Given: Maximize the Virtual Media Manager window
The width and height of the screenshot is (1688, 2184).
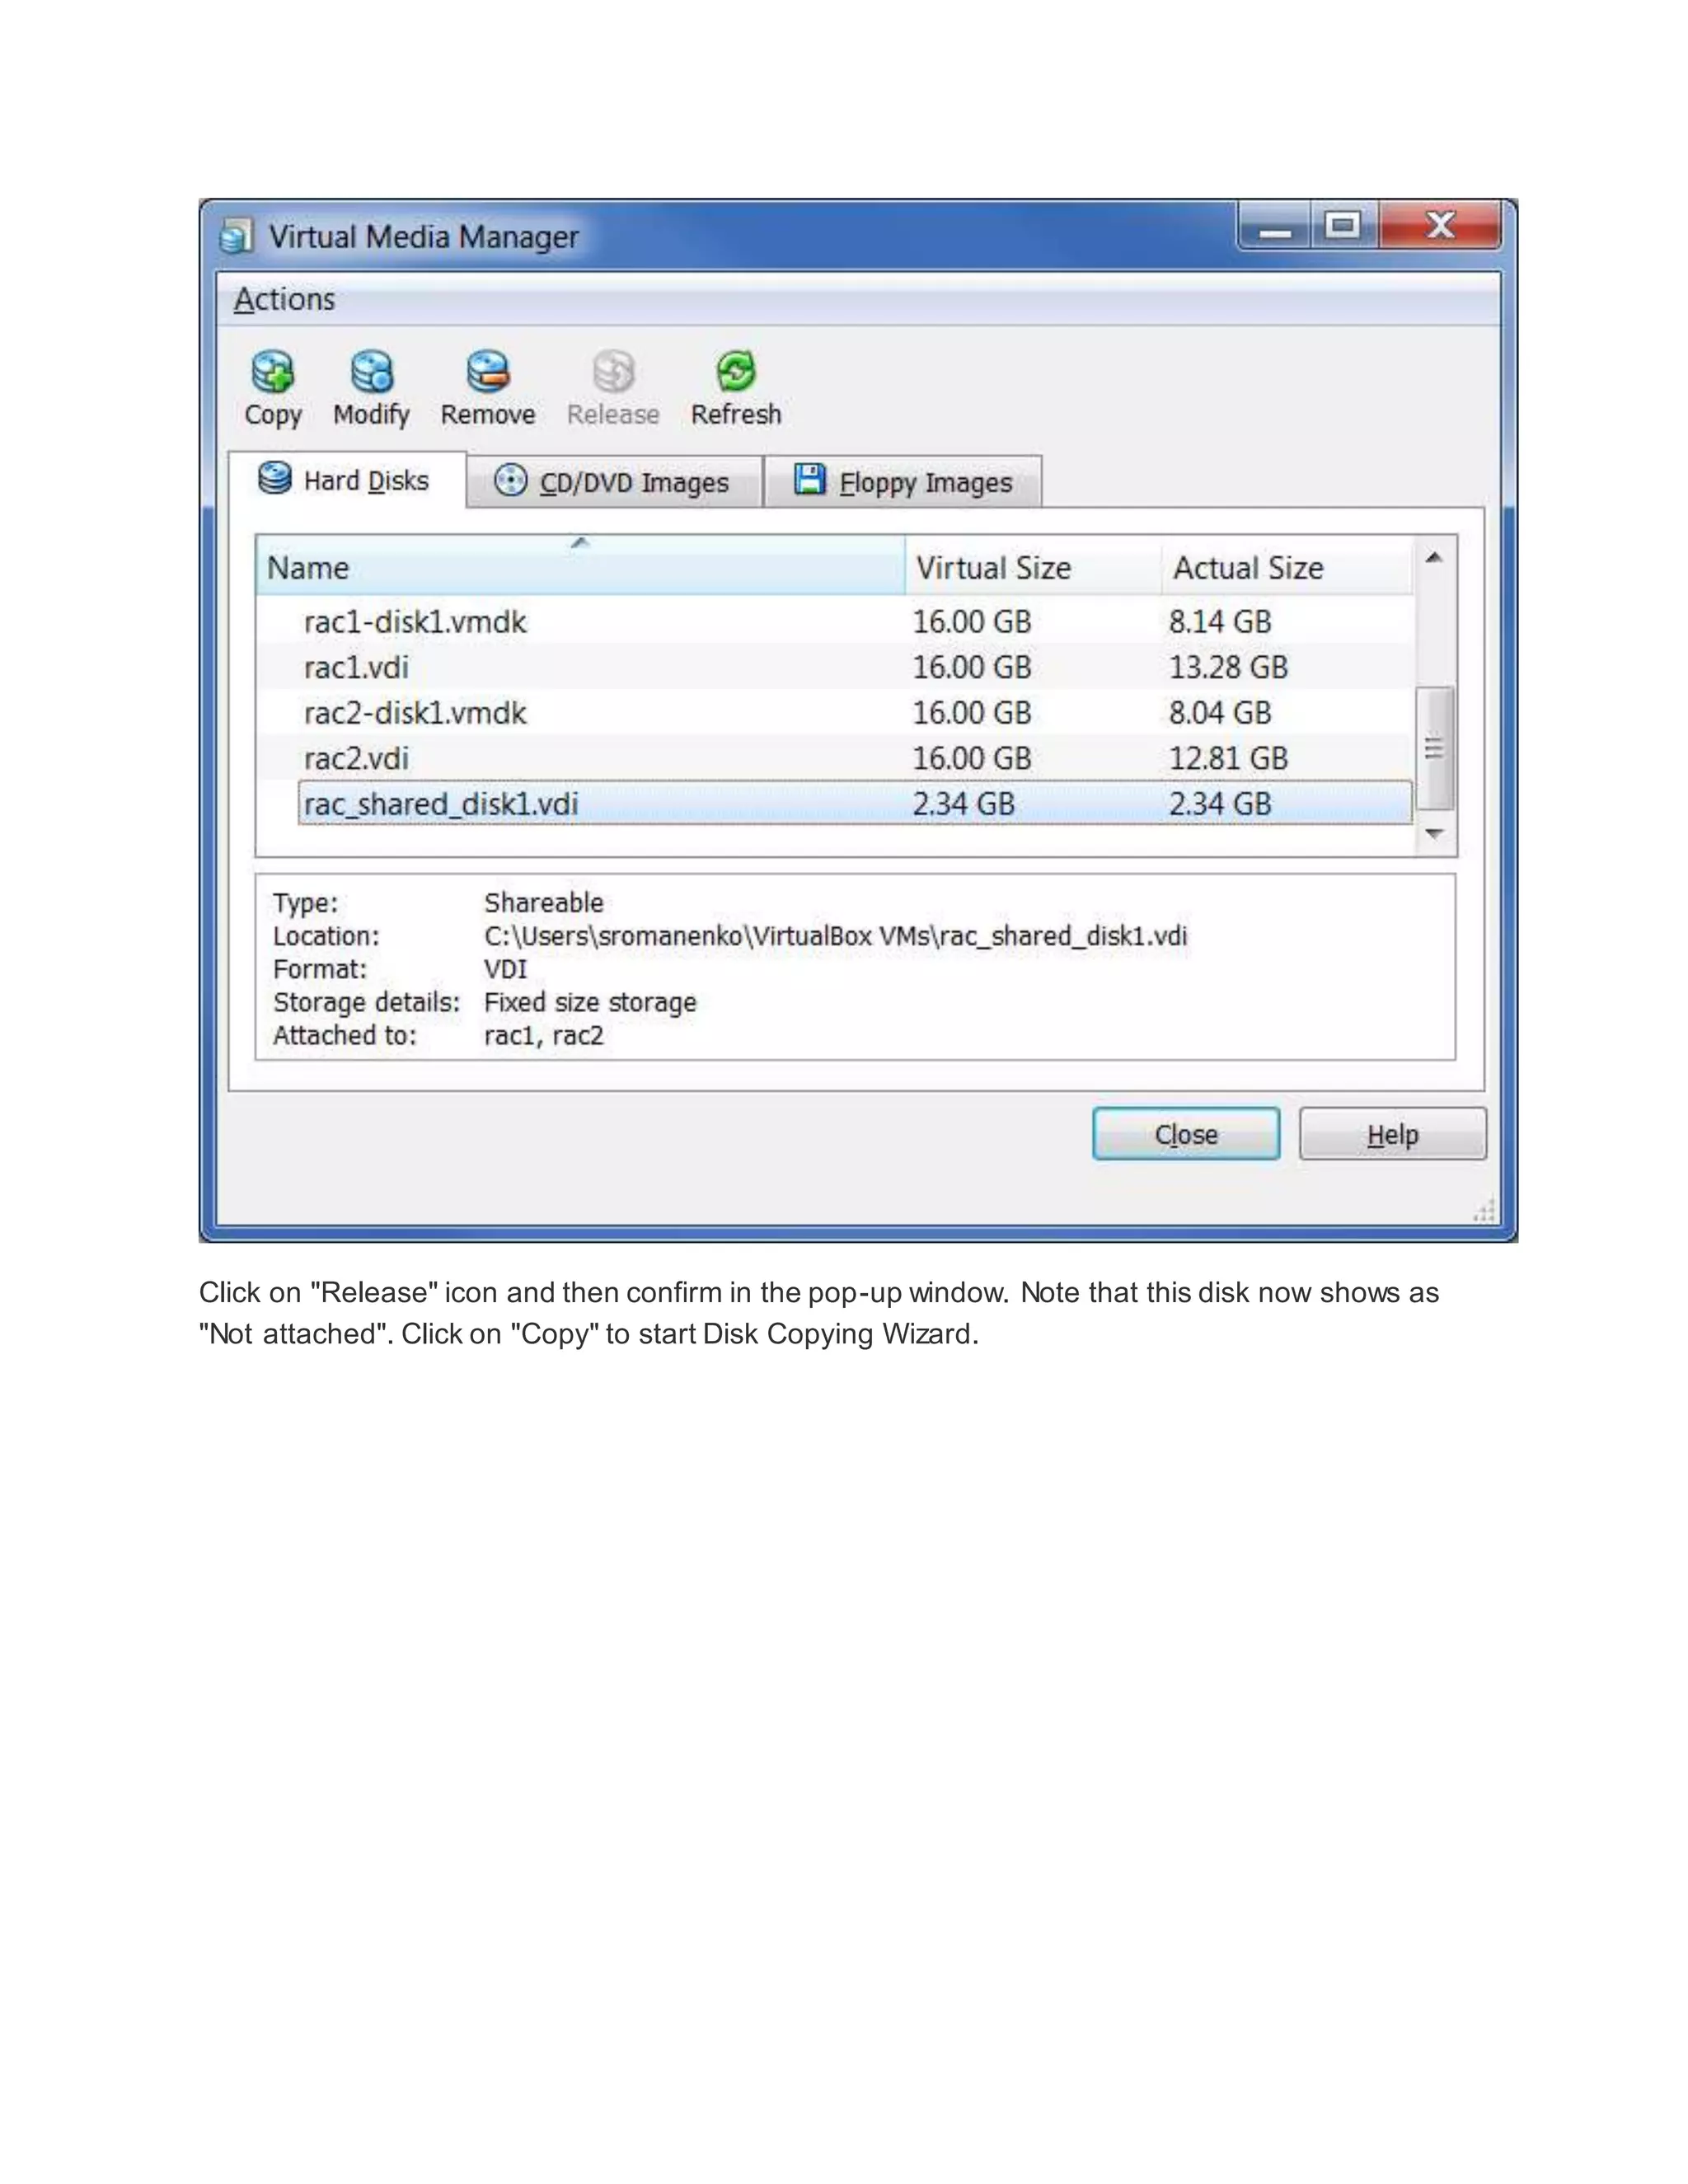Looking at the screenshot, I should click(x=1343, y=226).
